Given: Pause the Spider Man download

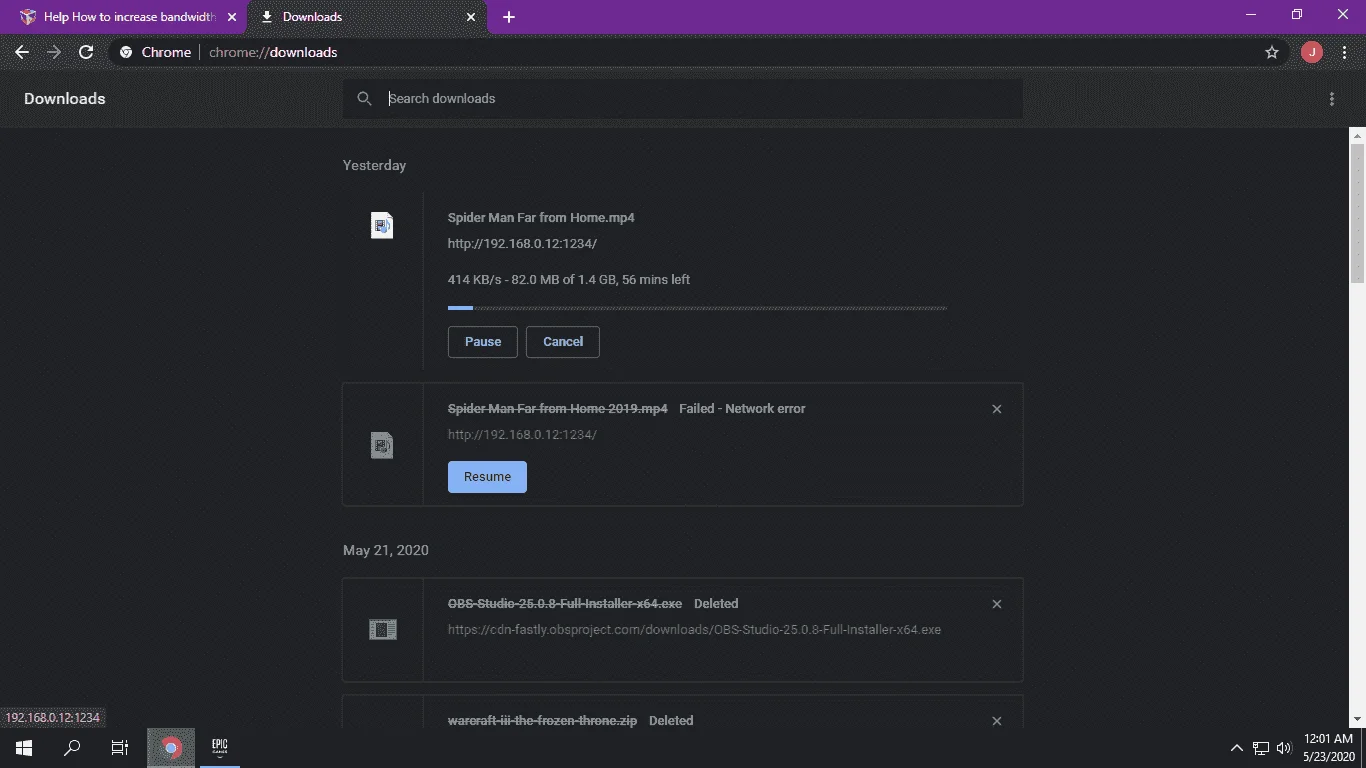Looking at the screenshot, I should pos(483,342).
